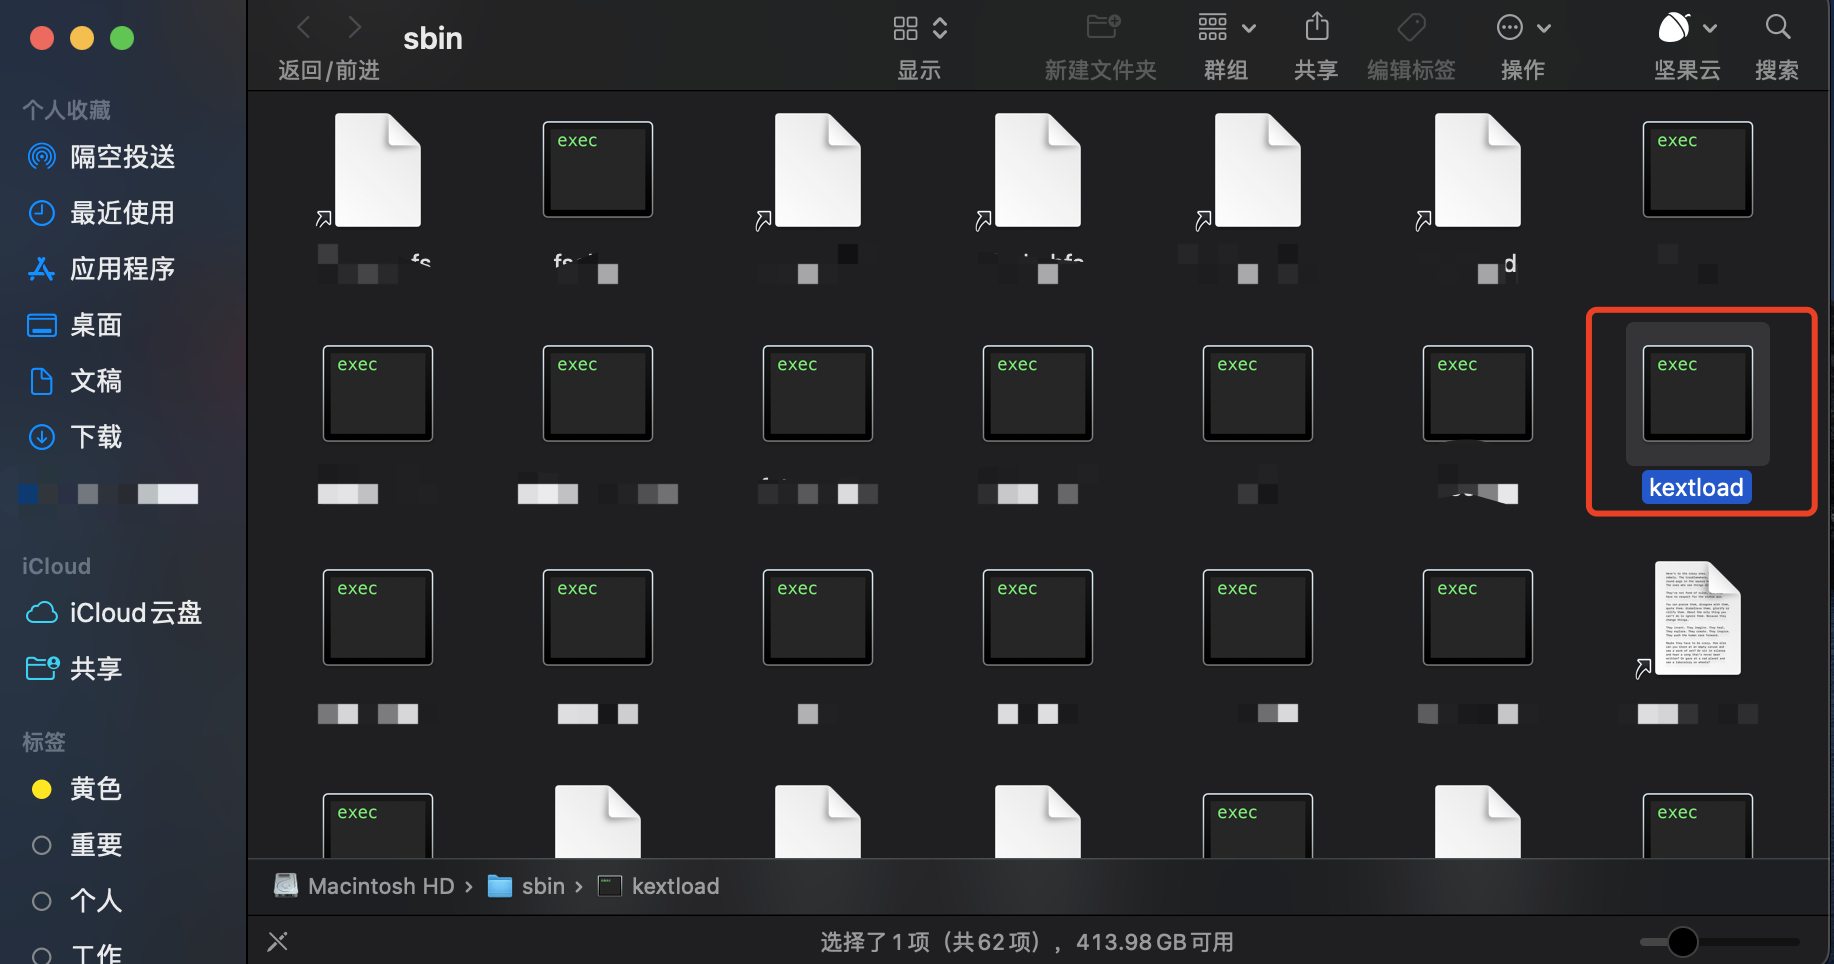Go to Downloads in sidebar
1834x964 pixels.
[95, 437]
